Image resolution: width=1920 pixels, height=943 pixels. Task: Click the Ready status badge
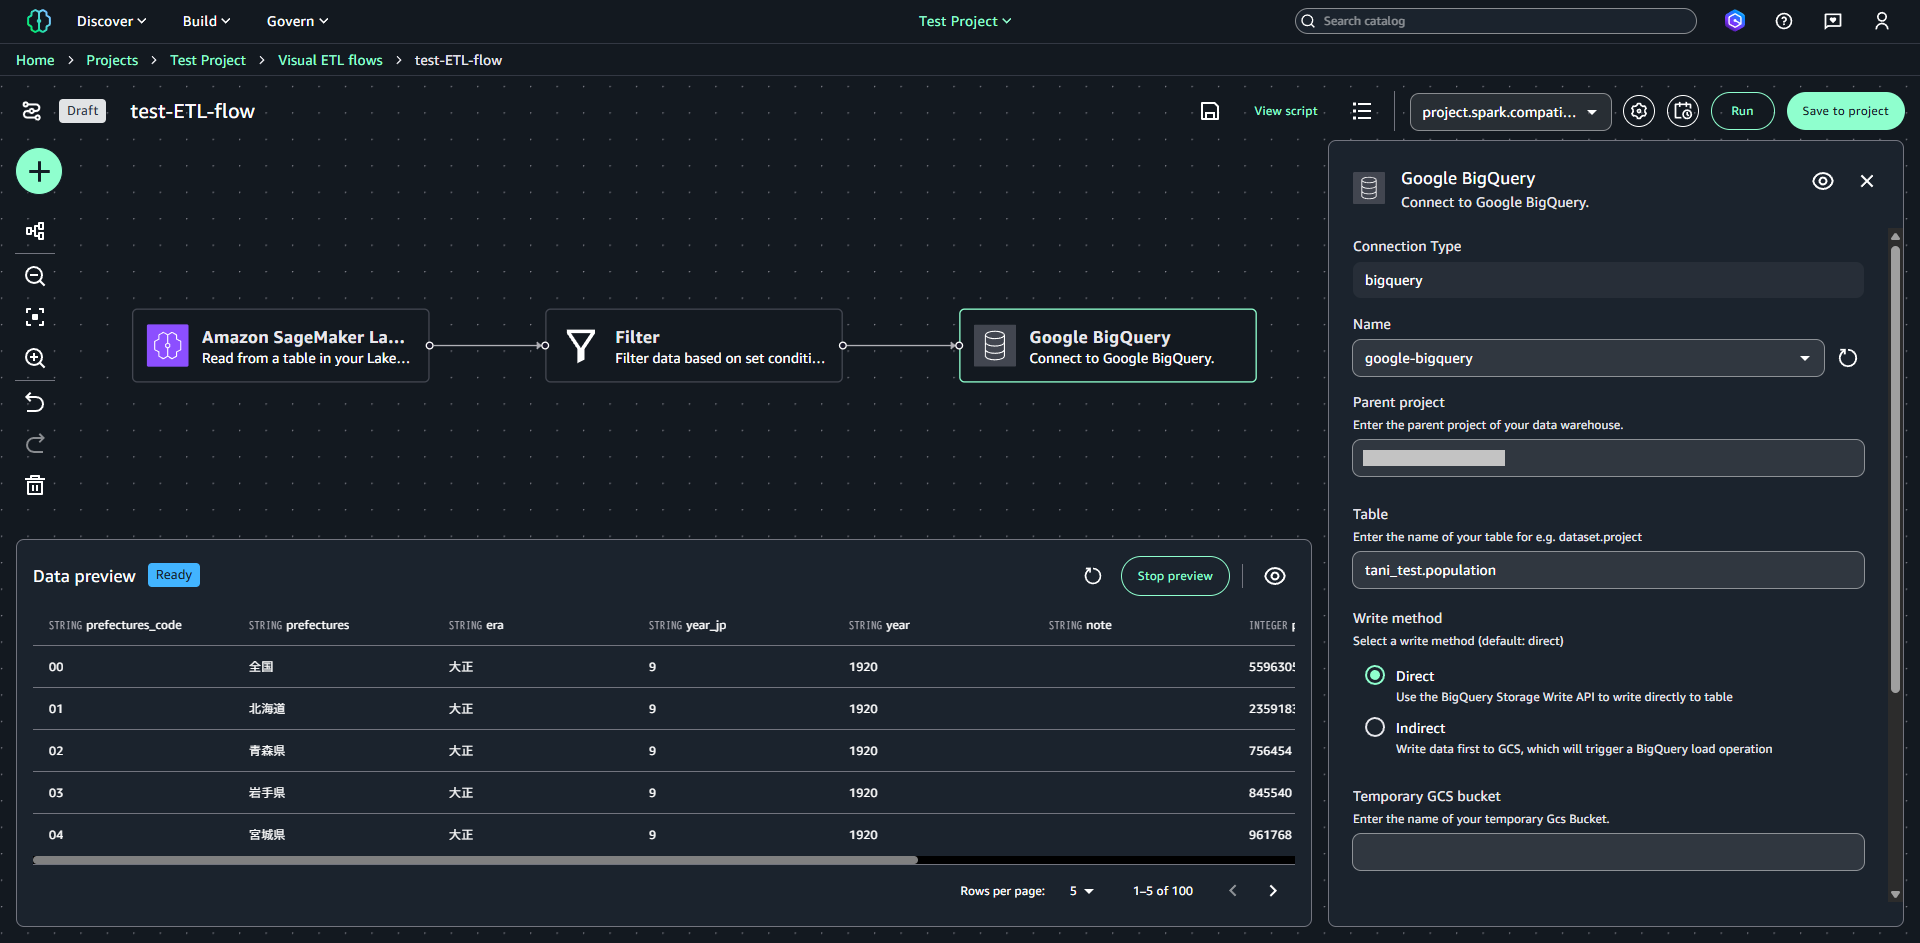tap(174, 575)
